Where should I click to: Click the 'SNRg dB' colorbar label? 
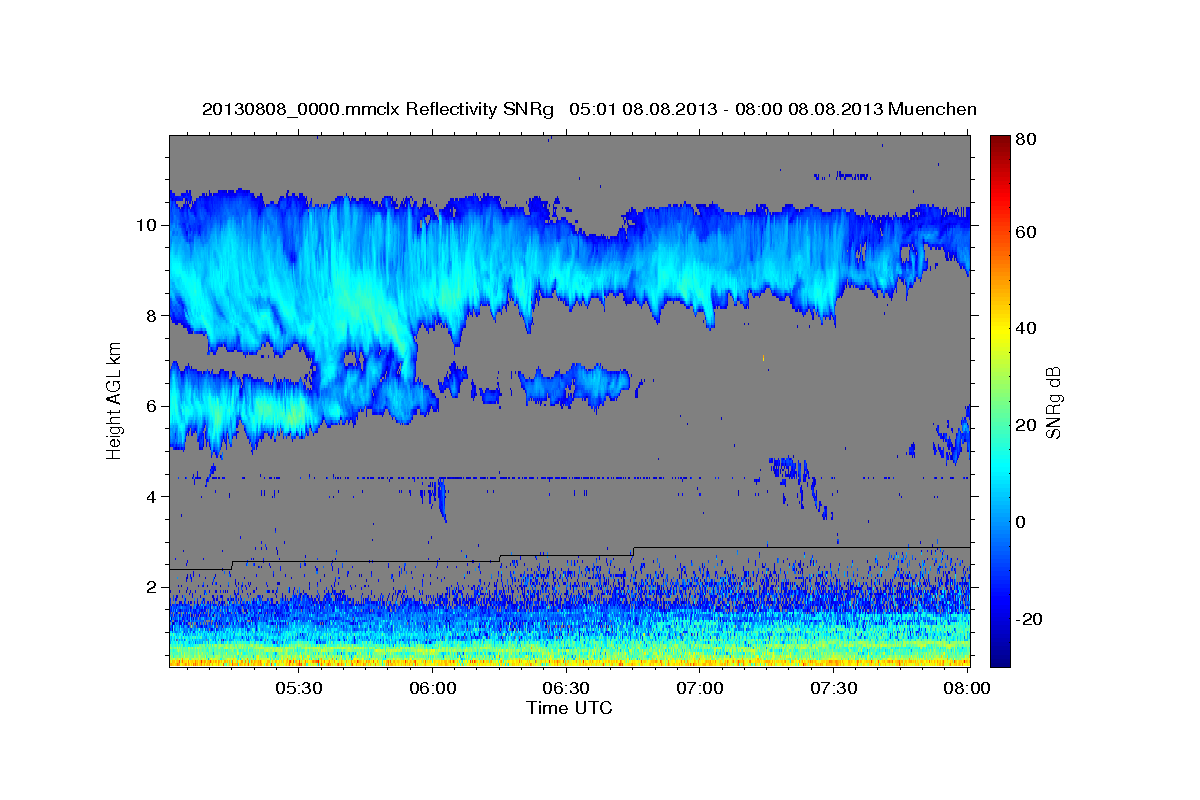(x=1053, y=403)
